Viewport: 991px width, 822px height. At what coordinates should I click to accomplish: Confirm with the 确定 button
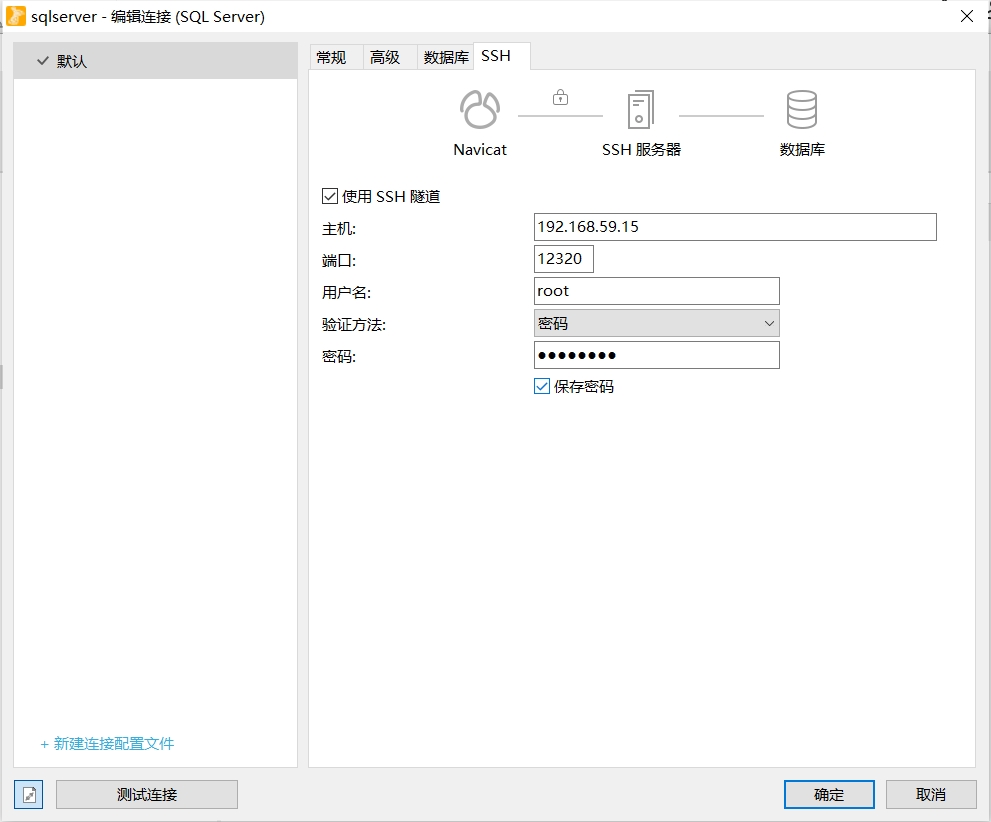point(829,794)
